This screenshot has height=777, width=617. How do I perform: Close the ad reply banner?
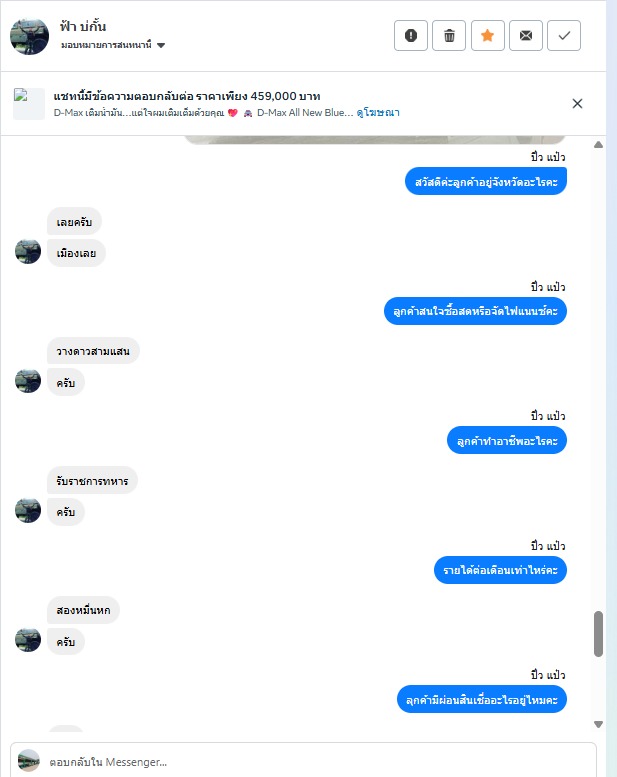577,104
